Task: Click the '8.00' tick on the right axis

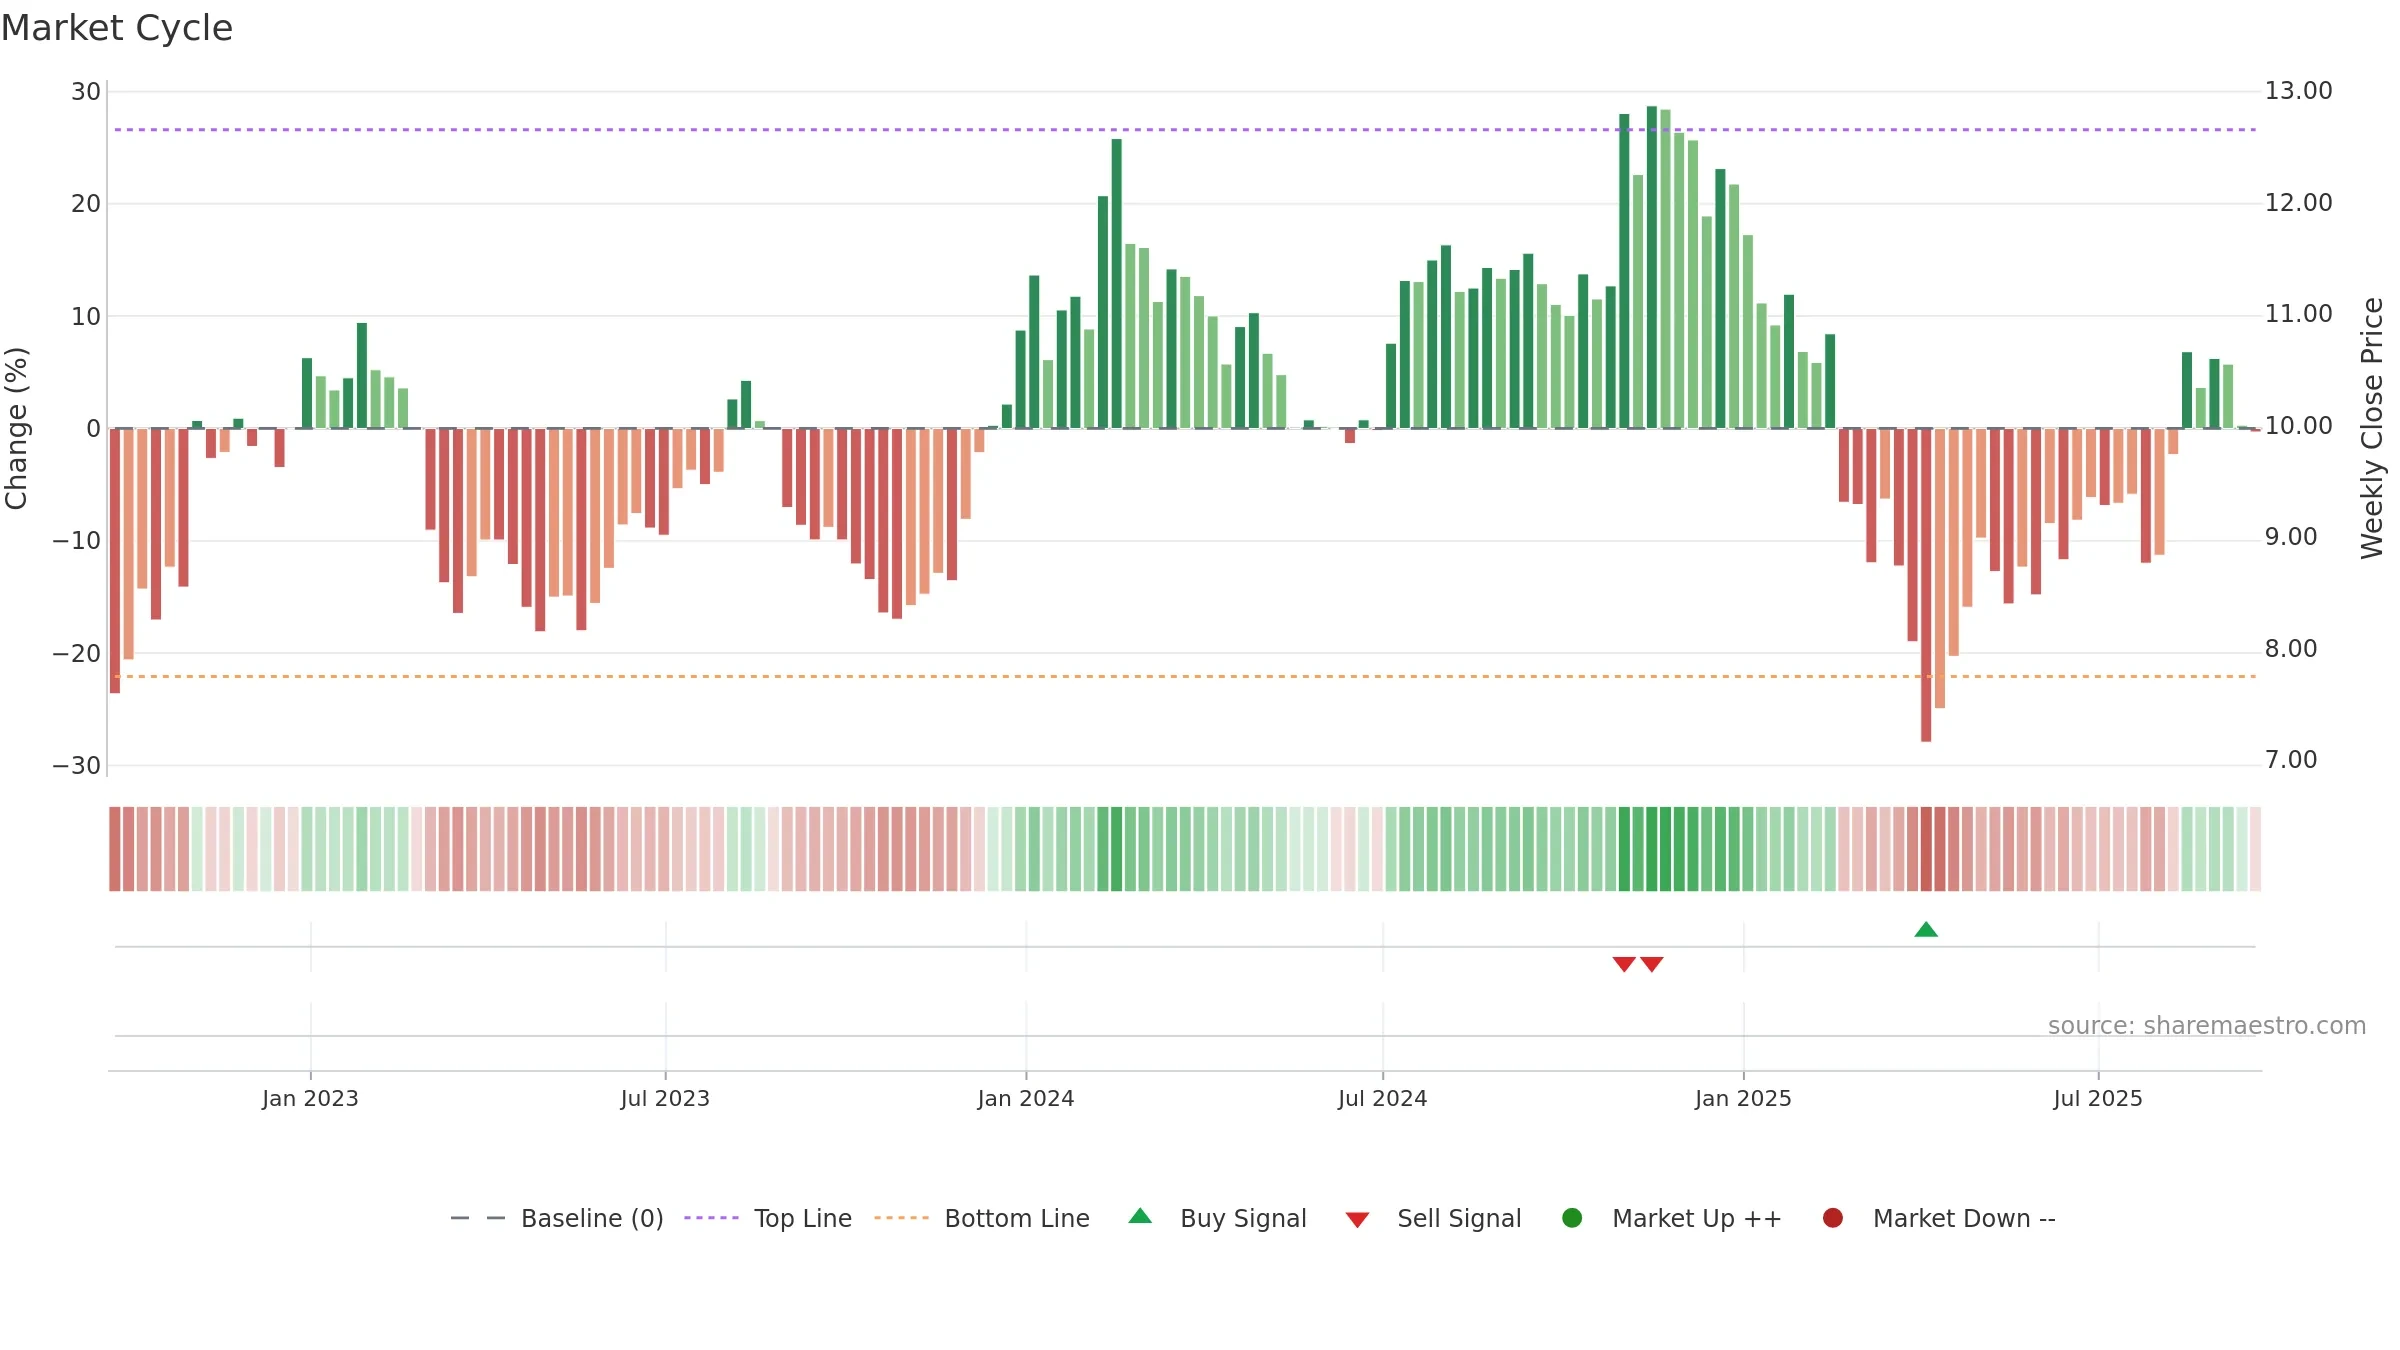Action: [2291, 649]
